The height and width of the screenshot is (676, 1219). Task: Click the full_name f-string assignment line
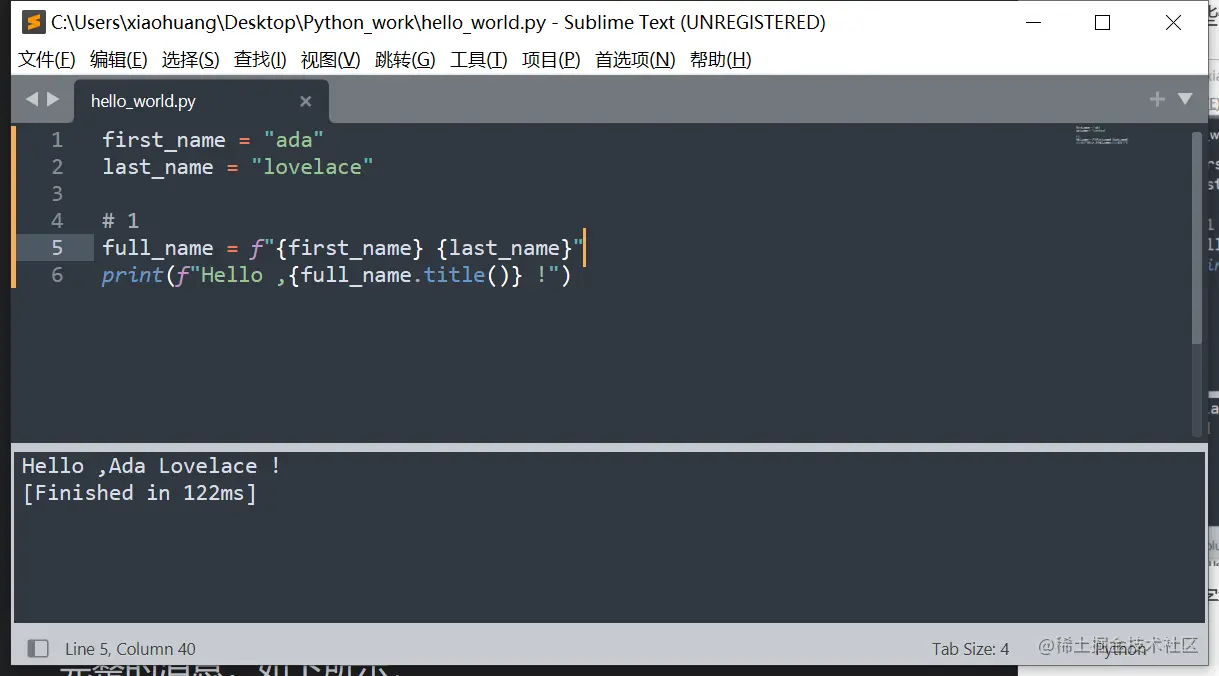coord(343,248)
